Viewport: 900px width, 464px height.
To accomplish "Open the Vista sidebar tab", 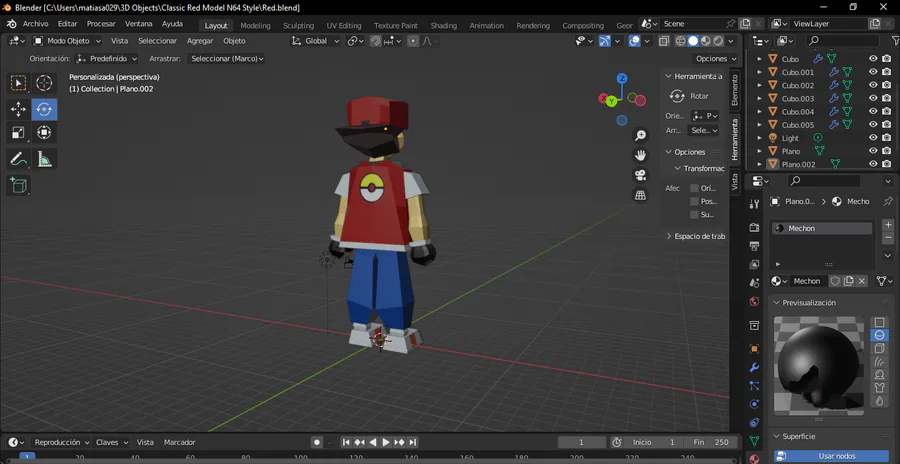I will pos(734,182).
